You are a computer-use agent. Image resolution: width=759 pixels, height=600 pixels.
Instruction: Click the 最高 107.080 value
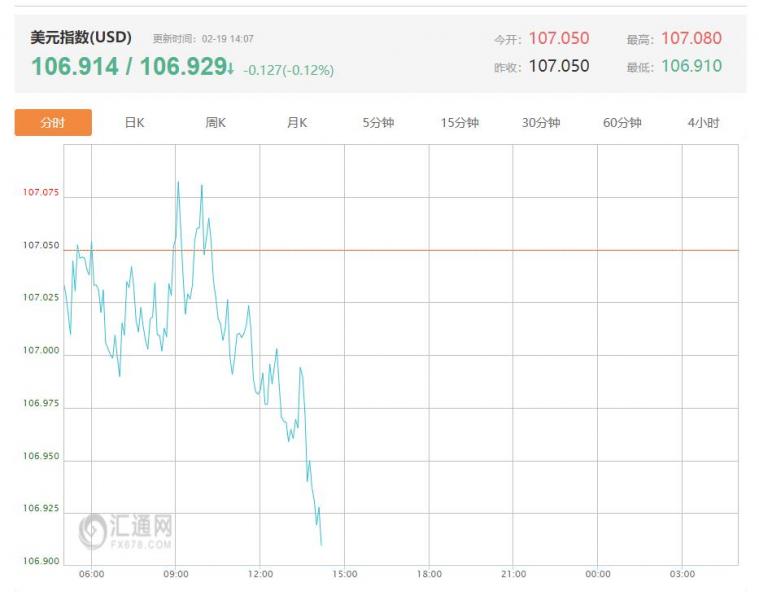coord(690,38)
